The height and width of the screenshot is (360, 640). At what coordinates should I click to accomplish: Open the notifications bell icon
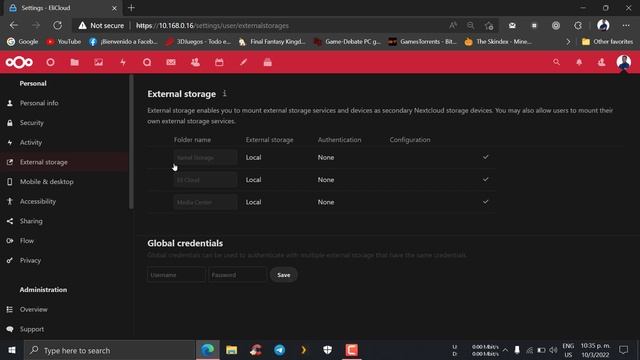[x=579, y=62]
